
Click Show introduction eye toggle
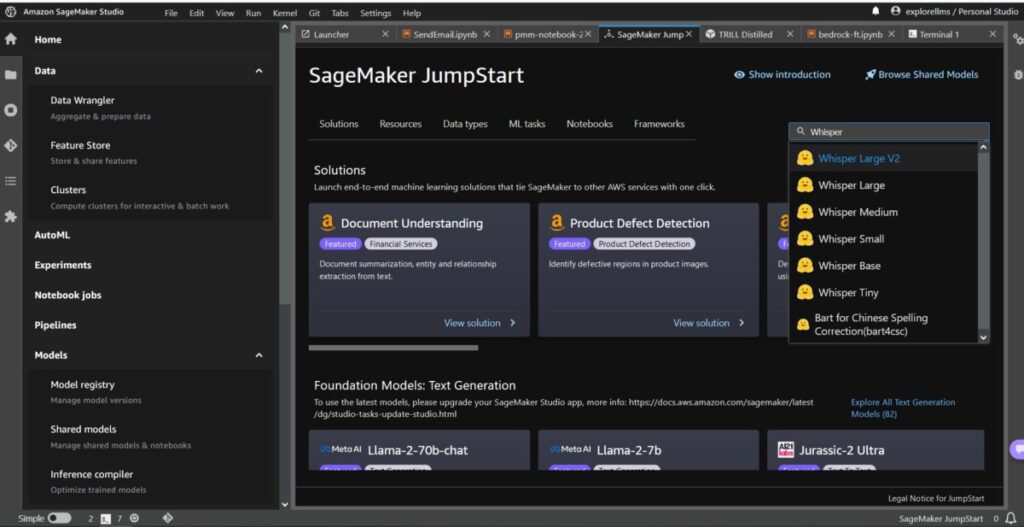pos(739,74)
